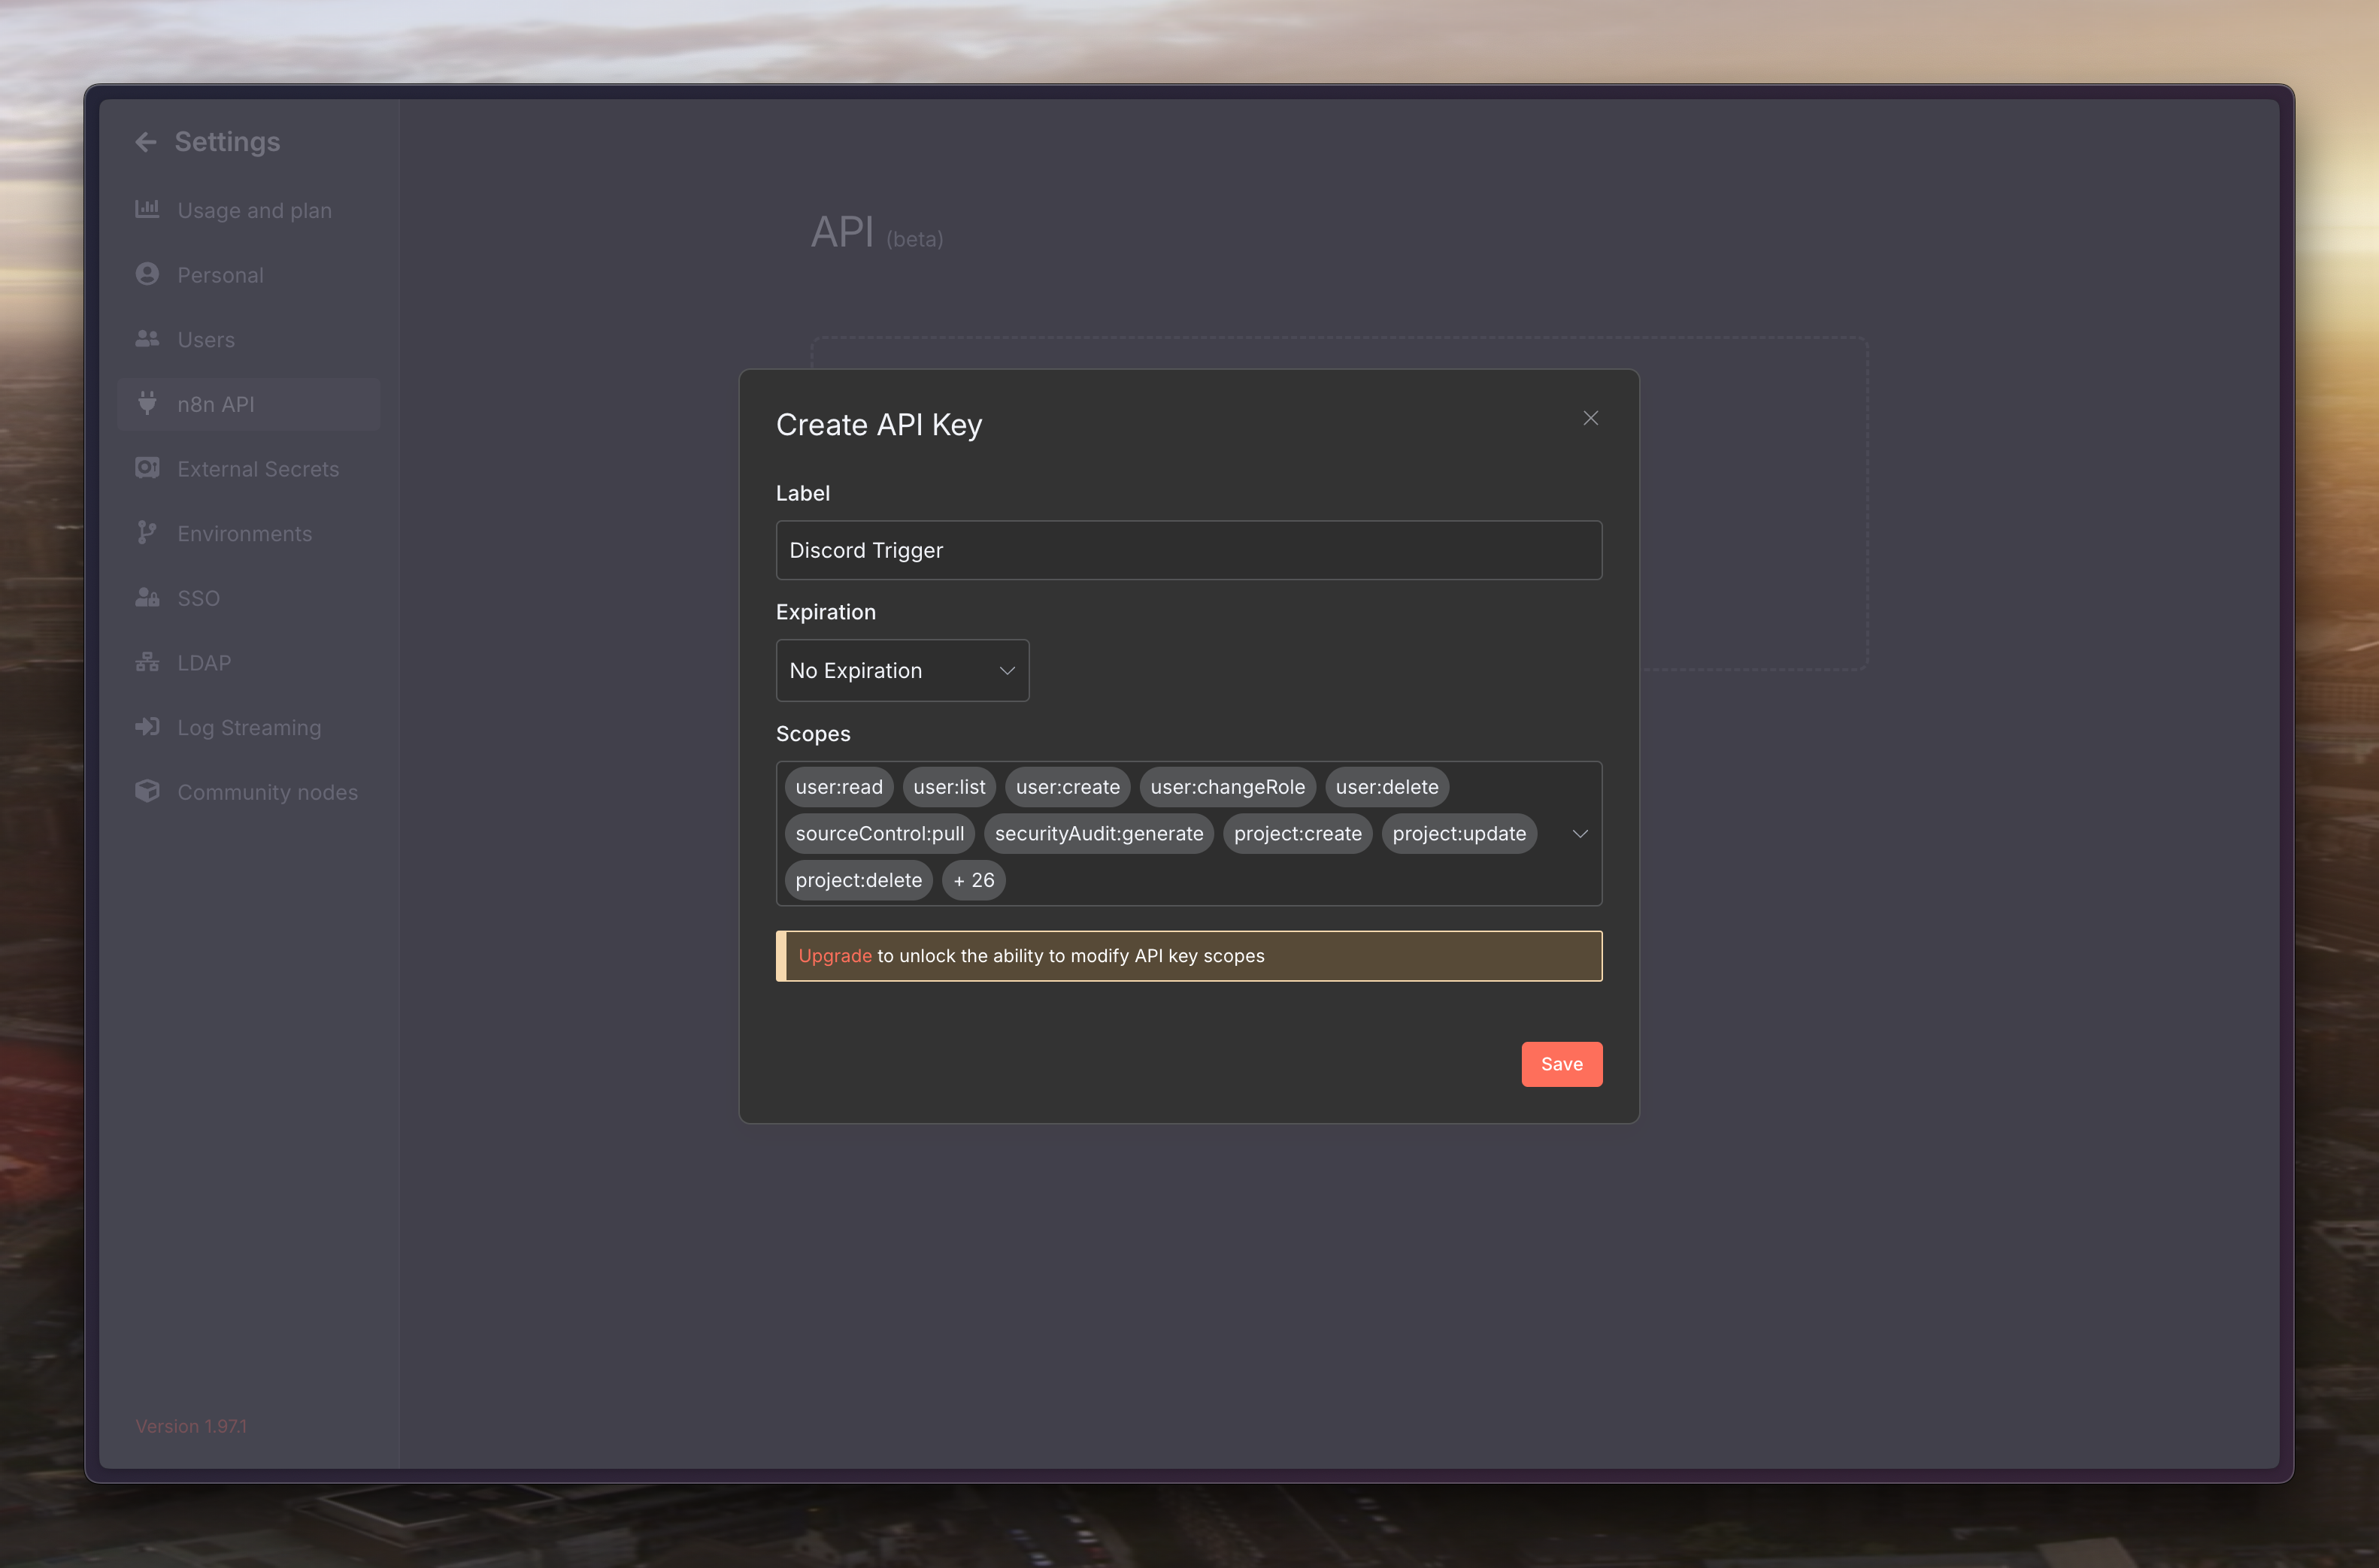The width and height of the screenshot is (2379, 1568).
Task: Click the Community nodes cube icon
Action: tap(147, 791)
